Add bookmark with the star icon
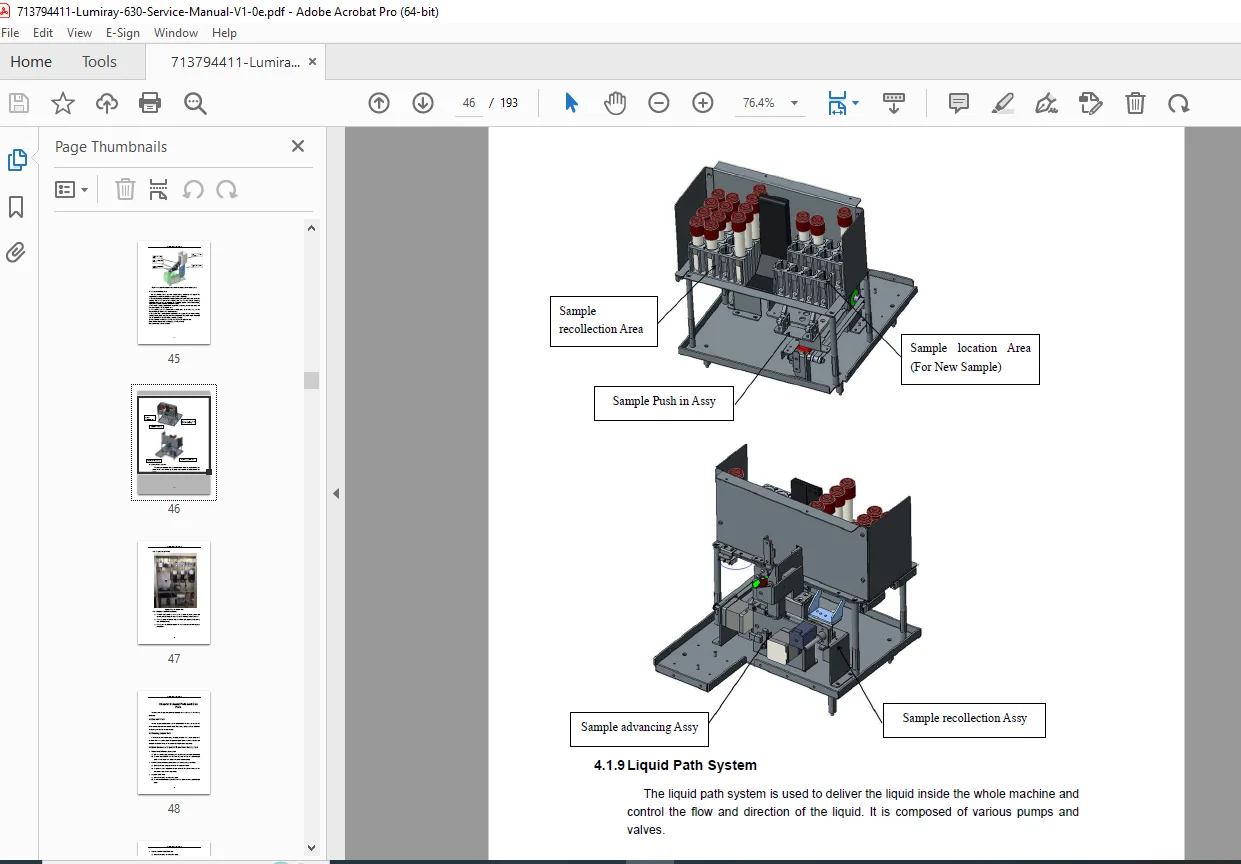 [x=63, y=103]
